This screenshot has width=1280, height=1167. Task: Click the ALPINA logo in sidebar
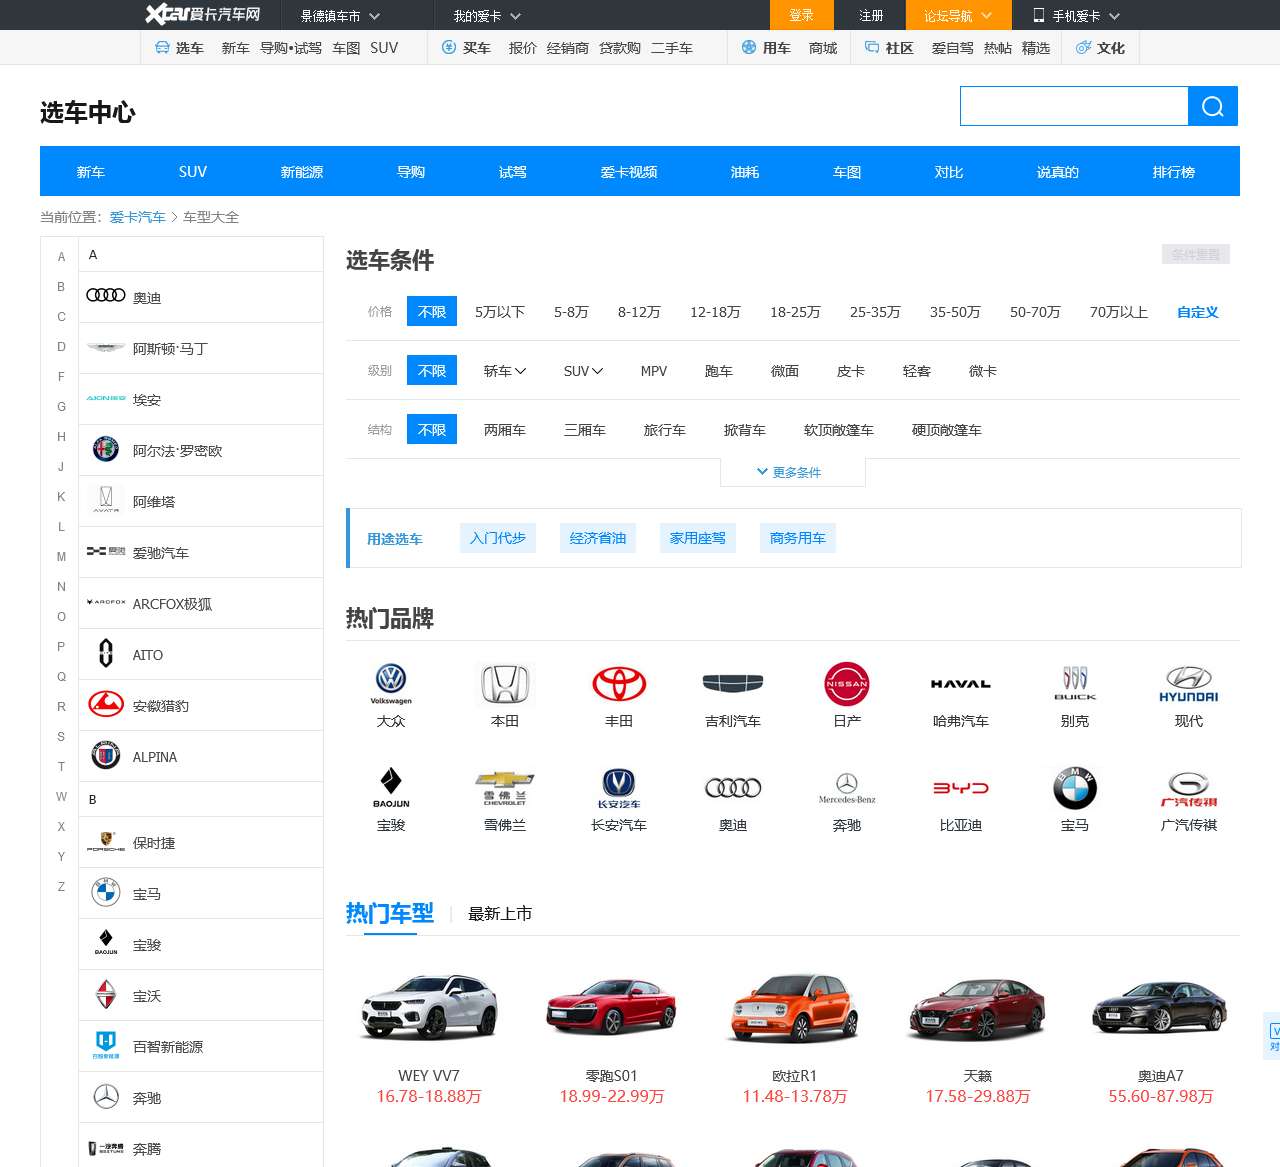pyautogui.click(x=105, y=756)
